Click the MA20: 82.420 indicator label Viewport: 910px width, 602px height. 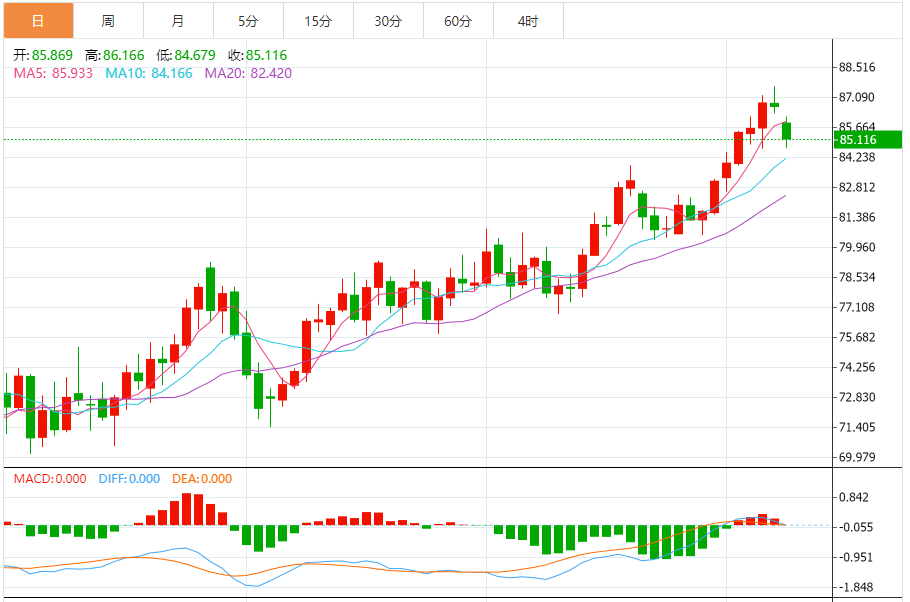coord(248,73)
